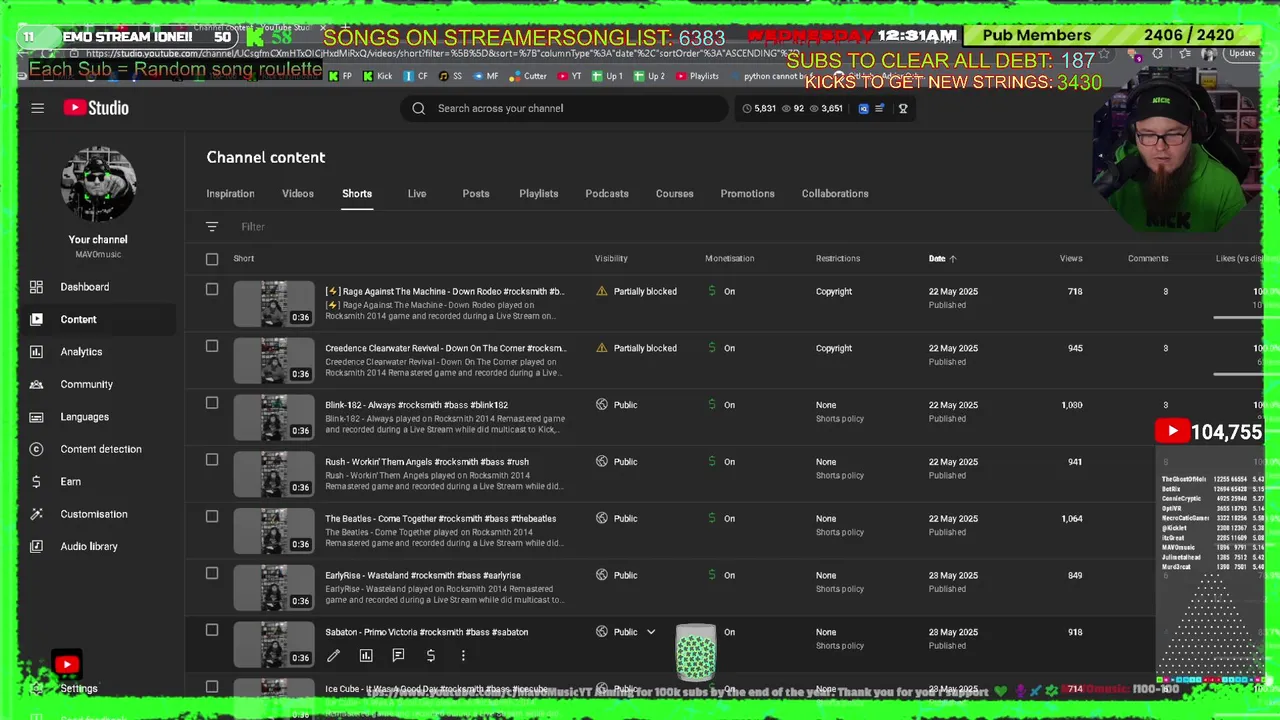This screenshot has height=720, width=1280.
Task: Click warning icon on Creedence Clearwater Revival row
Action: 601,348
